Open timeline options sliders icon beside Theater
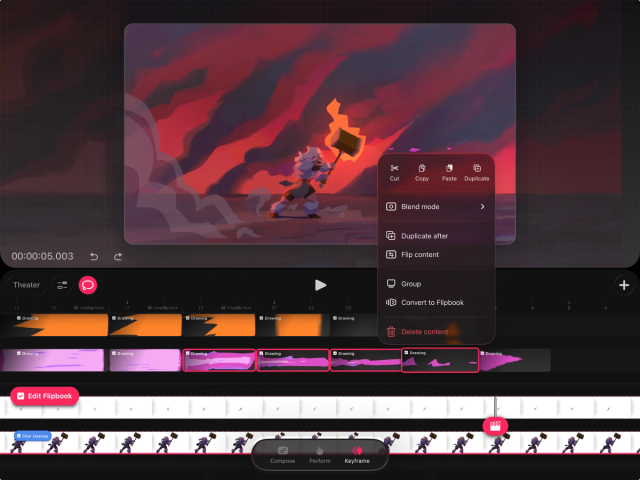The image size is (640, 480). (62, 285)
